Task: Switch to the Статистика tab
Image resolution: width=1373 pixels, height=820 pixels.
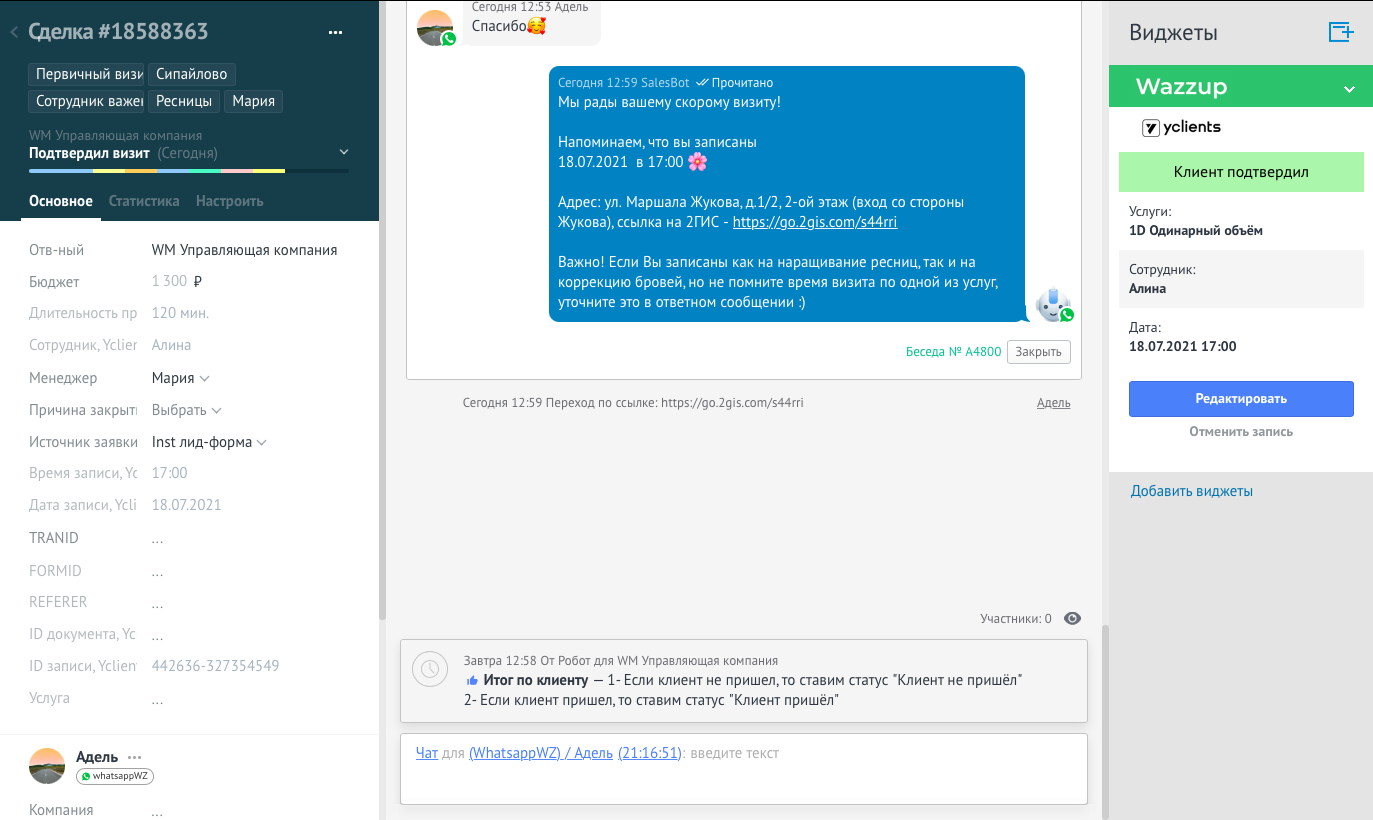Action: tap(144, 201)
